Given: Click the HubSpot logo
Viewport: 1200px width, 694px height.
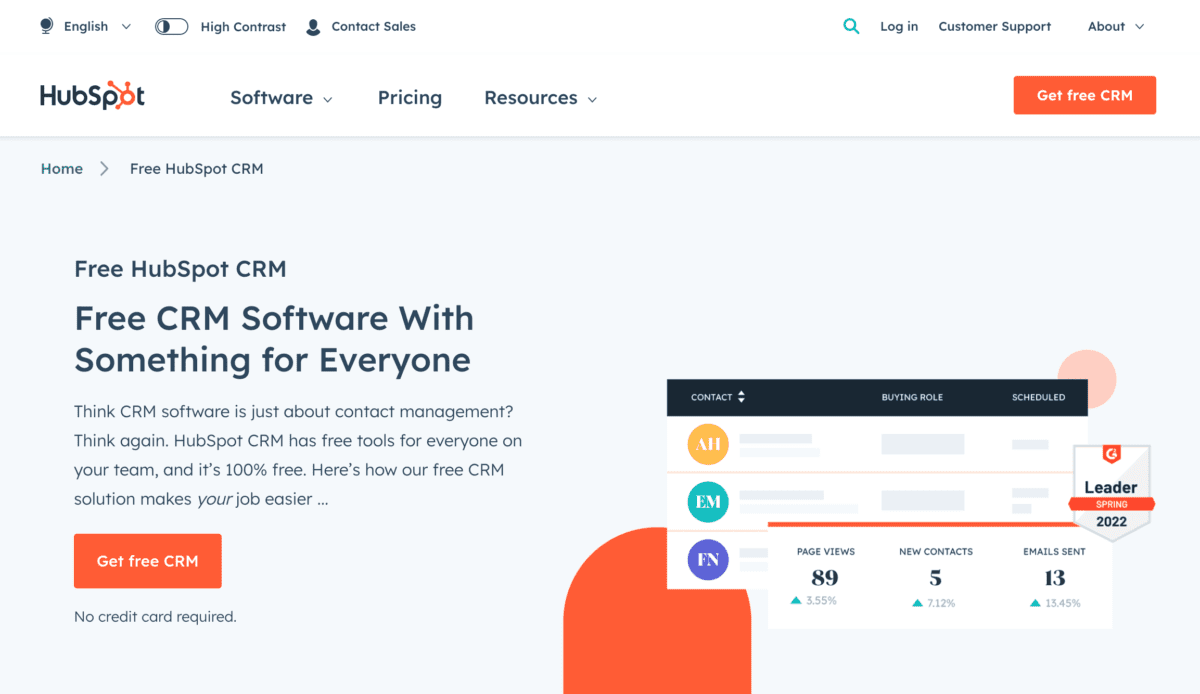Looking at the screenshot, I should coord(92,96).
